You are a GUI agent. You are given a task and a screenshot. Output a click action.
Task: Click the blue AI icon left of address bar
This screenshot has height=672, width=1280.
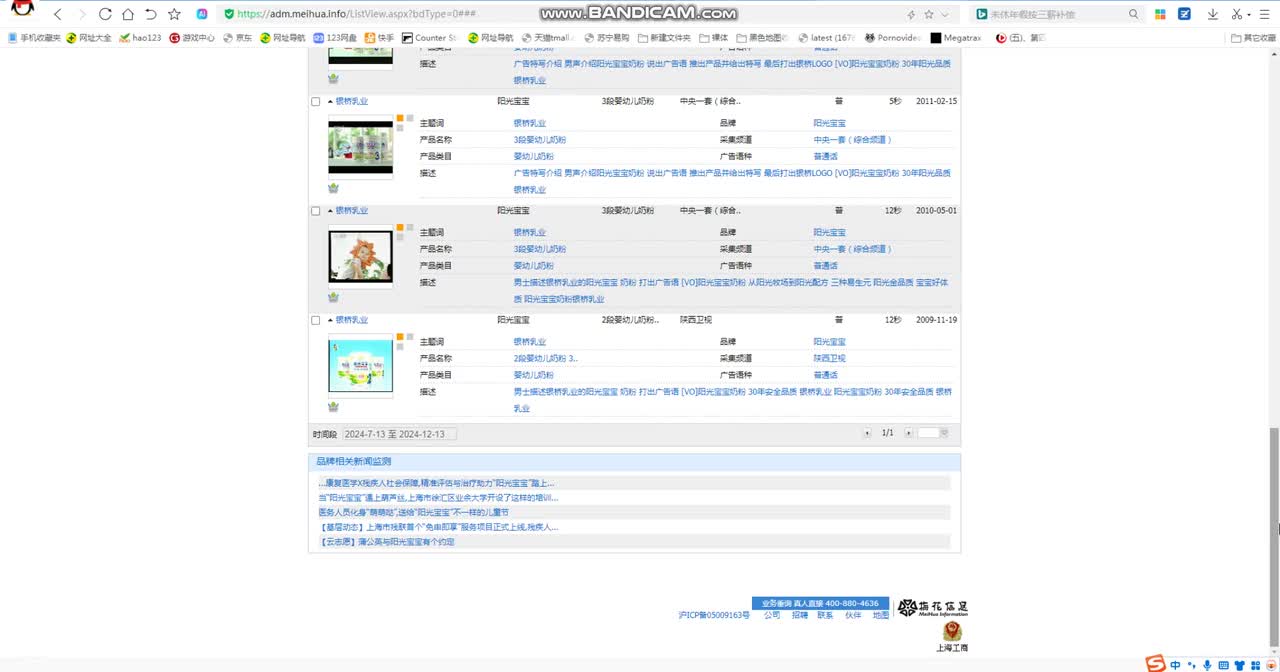click(202, 14)
